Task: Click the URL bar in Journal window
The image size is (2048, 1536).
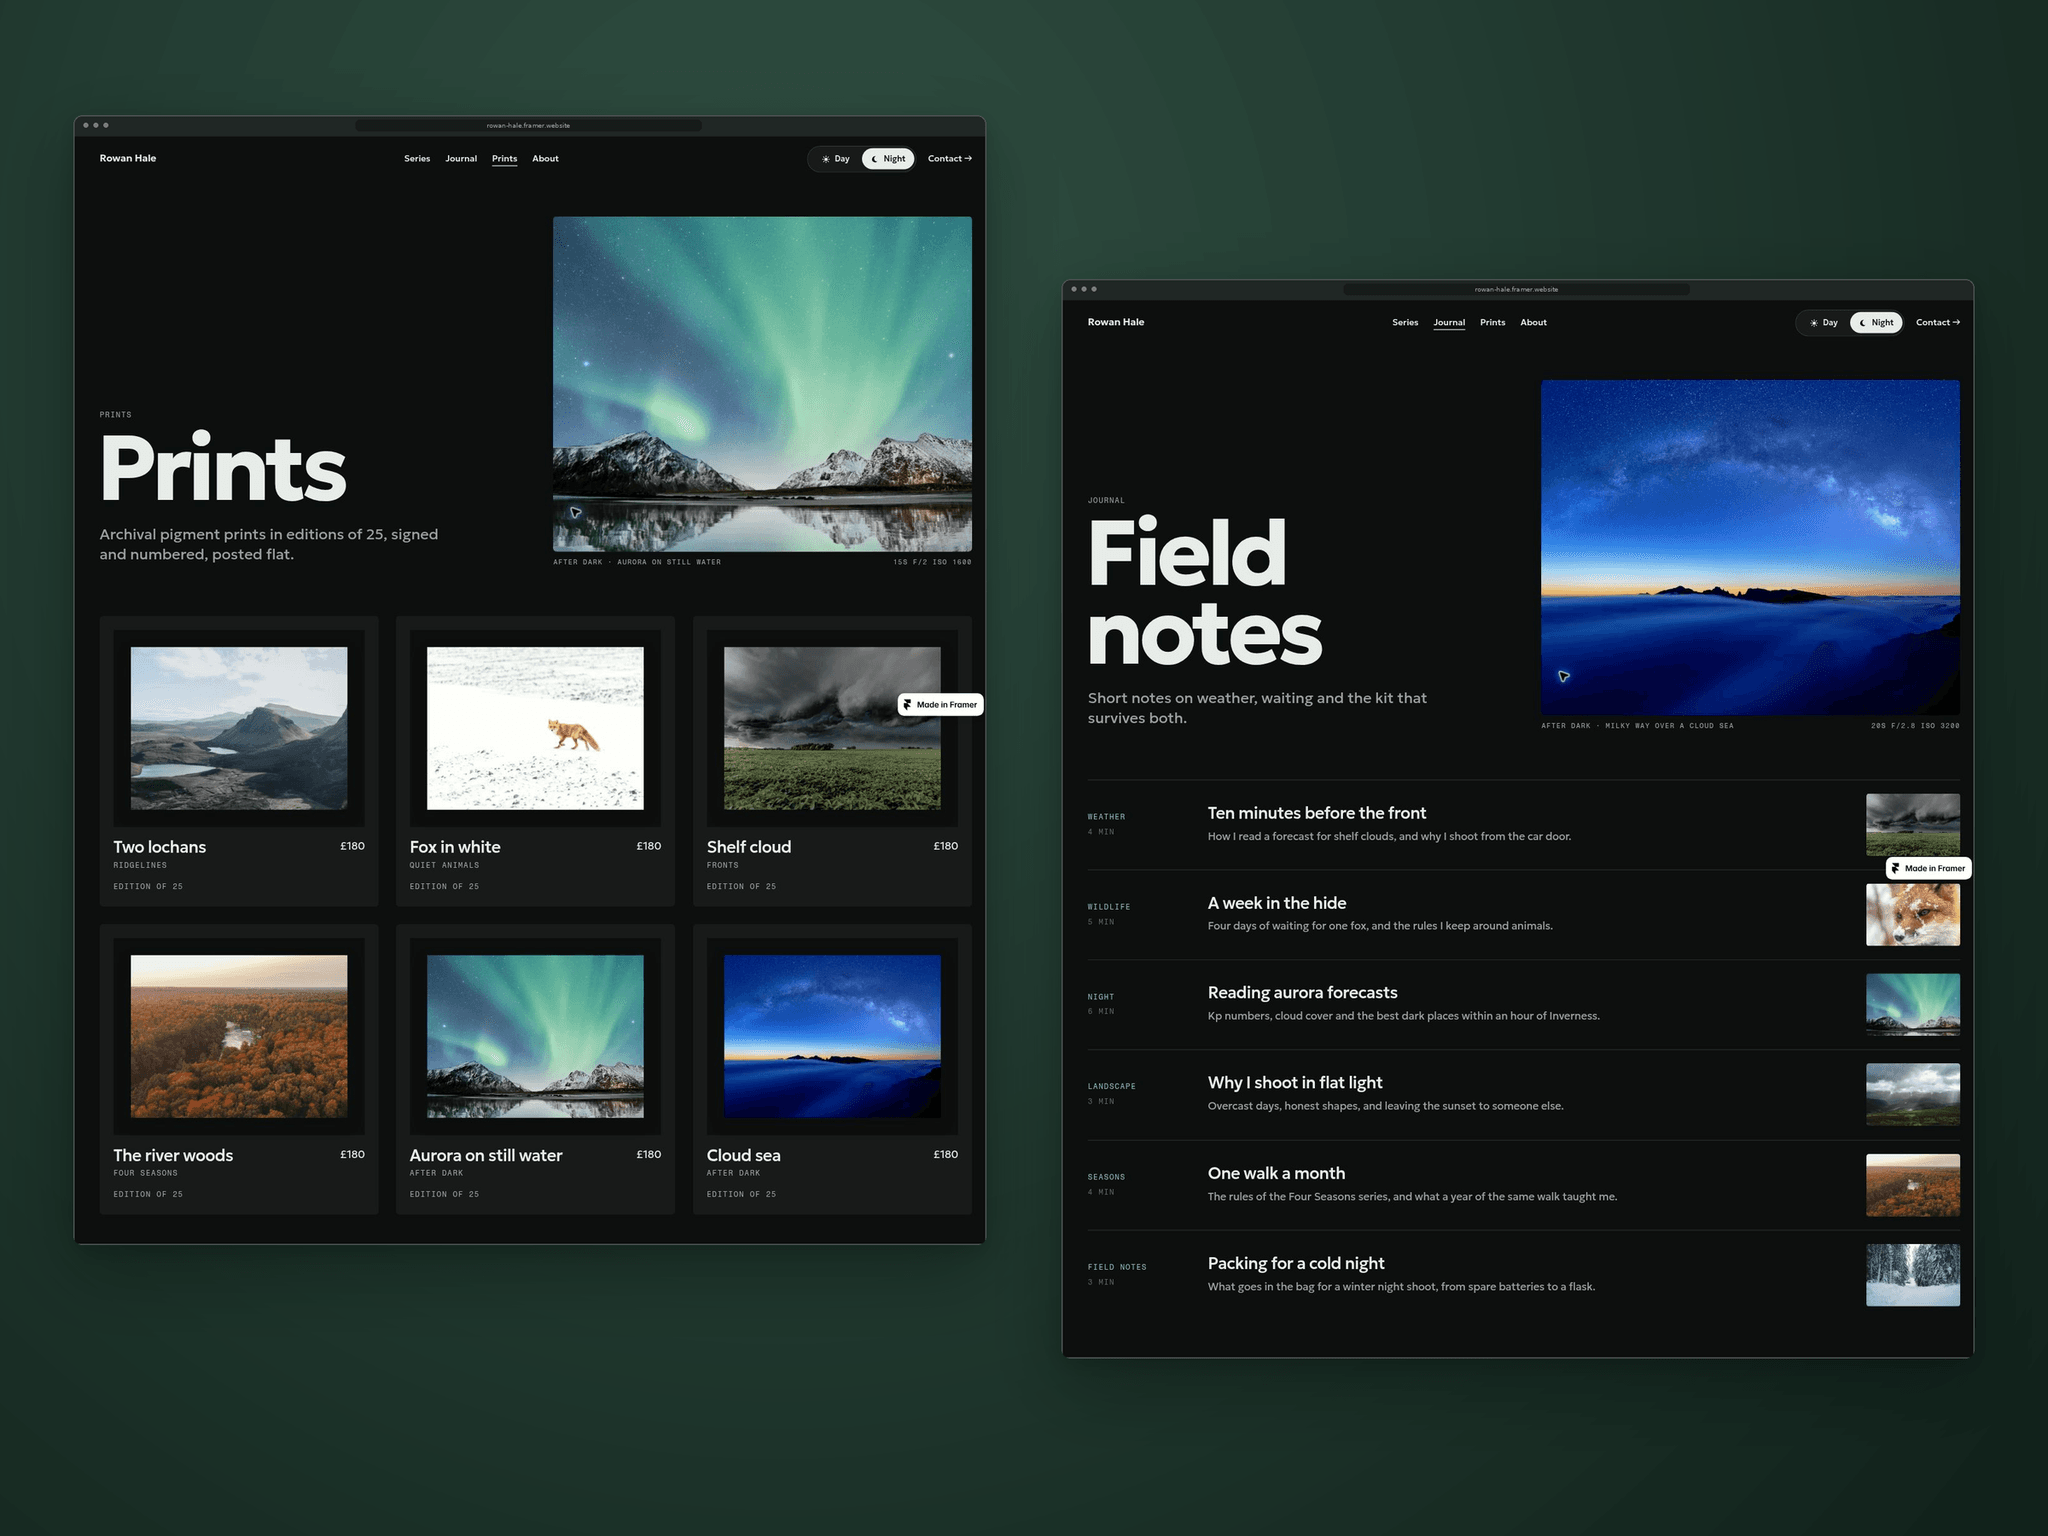Action: 1516,289
